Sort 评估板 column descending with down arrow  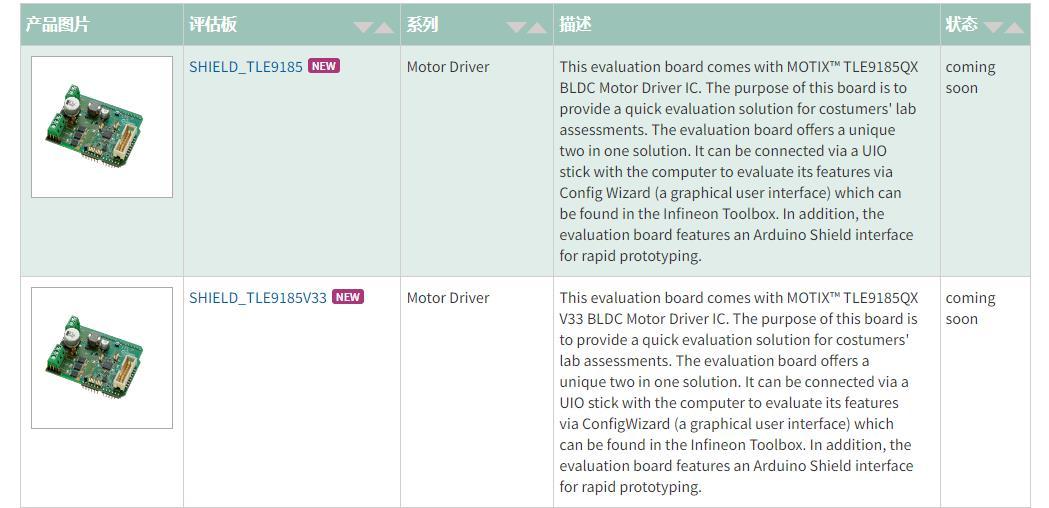pyautogui.click(x=363, y=27)
